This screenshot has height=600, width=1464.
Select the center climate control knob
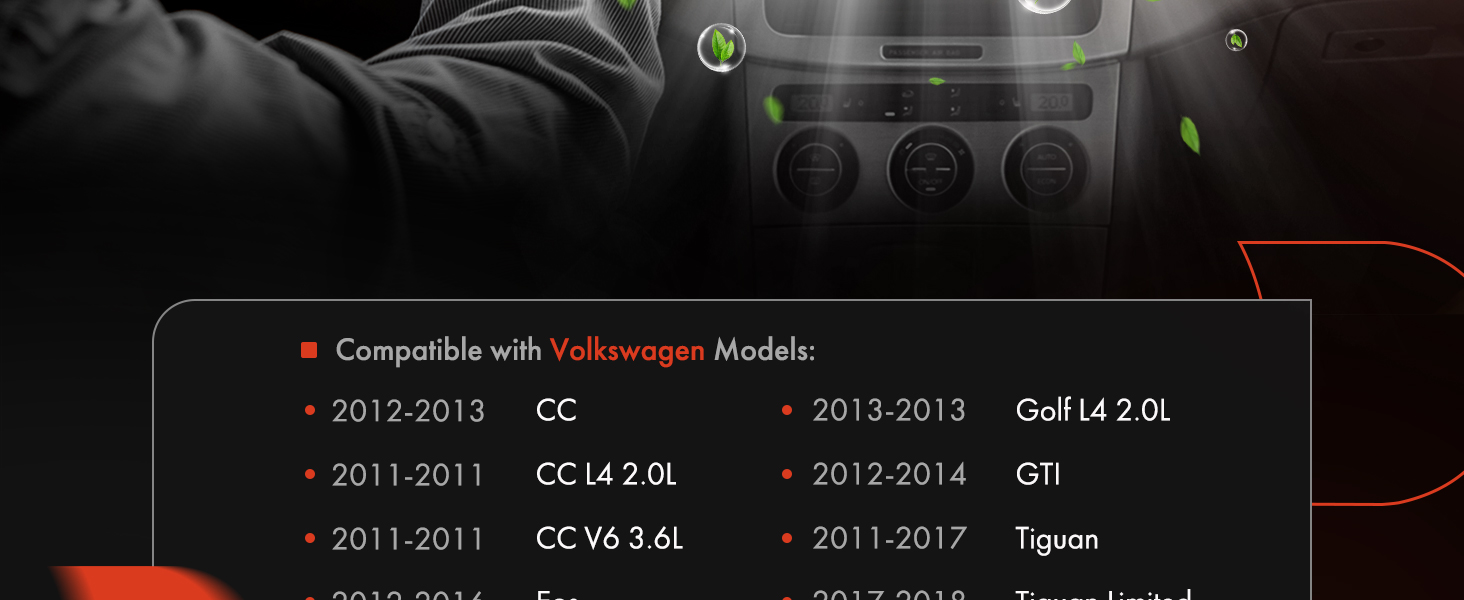(929, 168)
